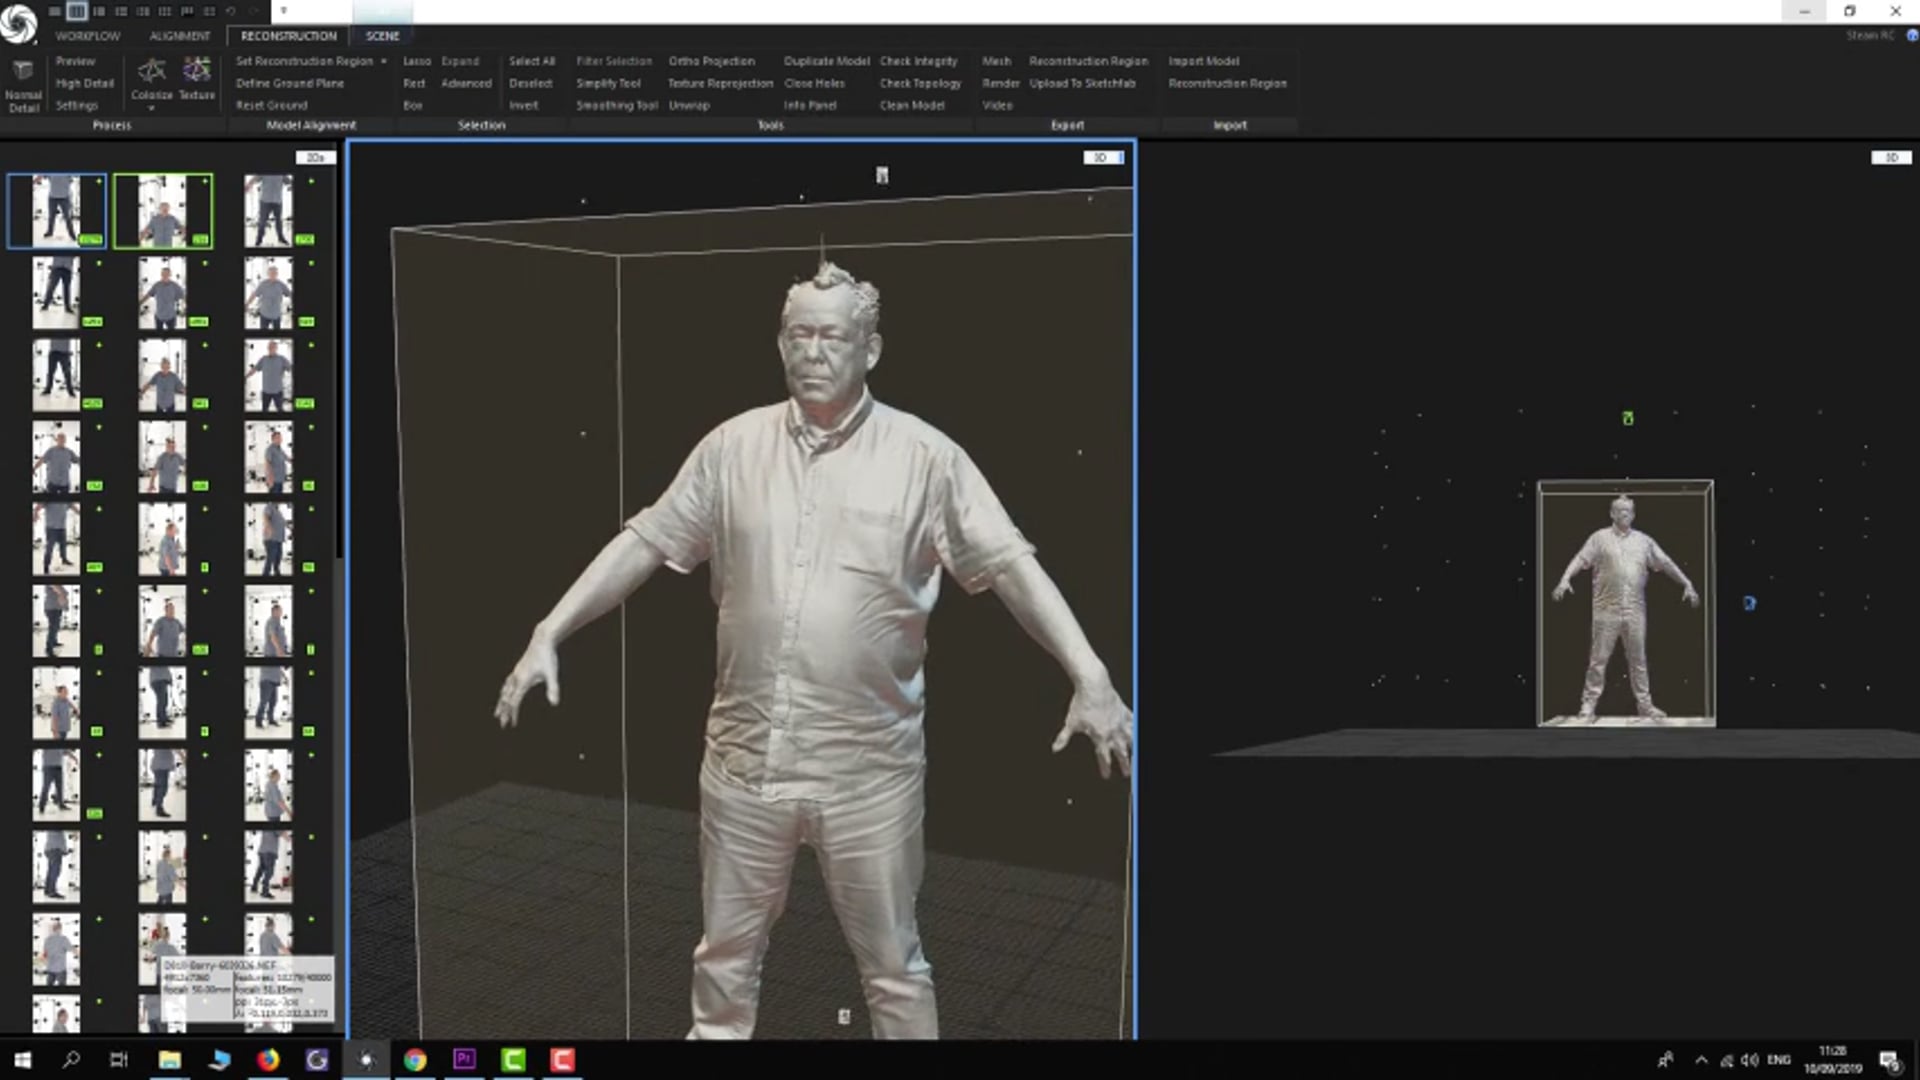1920x1080 pixels.
Task: Open the center viewport 3D view selector
Action: pyautogui.click(x=1104, y=158)
